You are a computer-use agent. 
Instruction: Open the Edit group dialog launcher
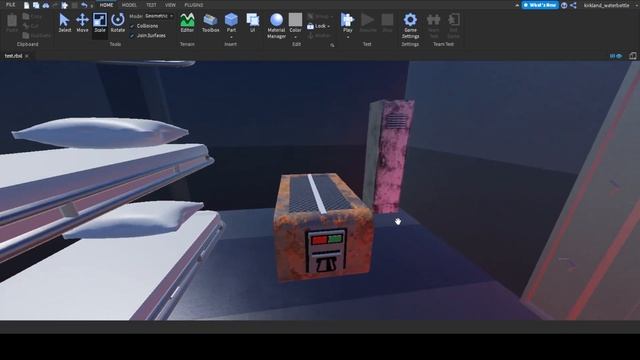(332, 45)
